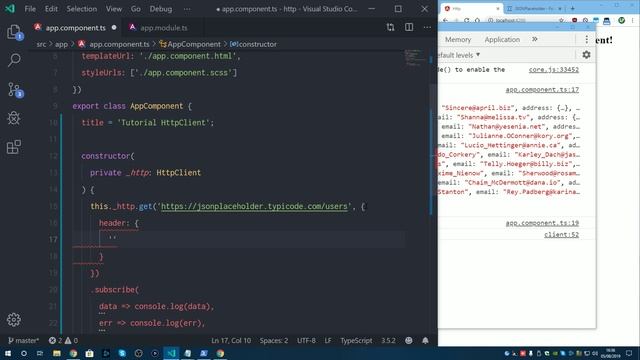
Task: Open the Debug menu
Action: [x=161, y=9]
